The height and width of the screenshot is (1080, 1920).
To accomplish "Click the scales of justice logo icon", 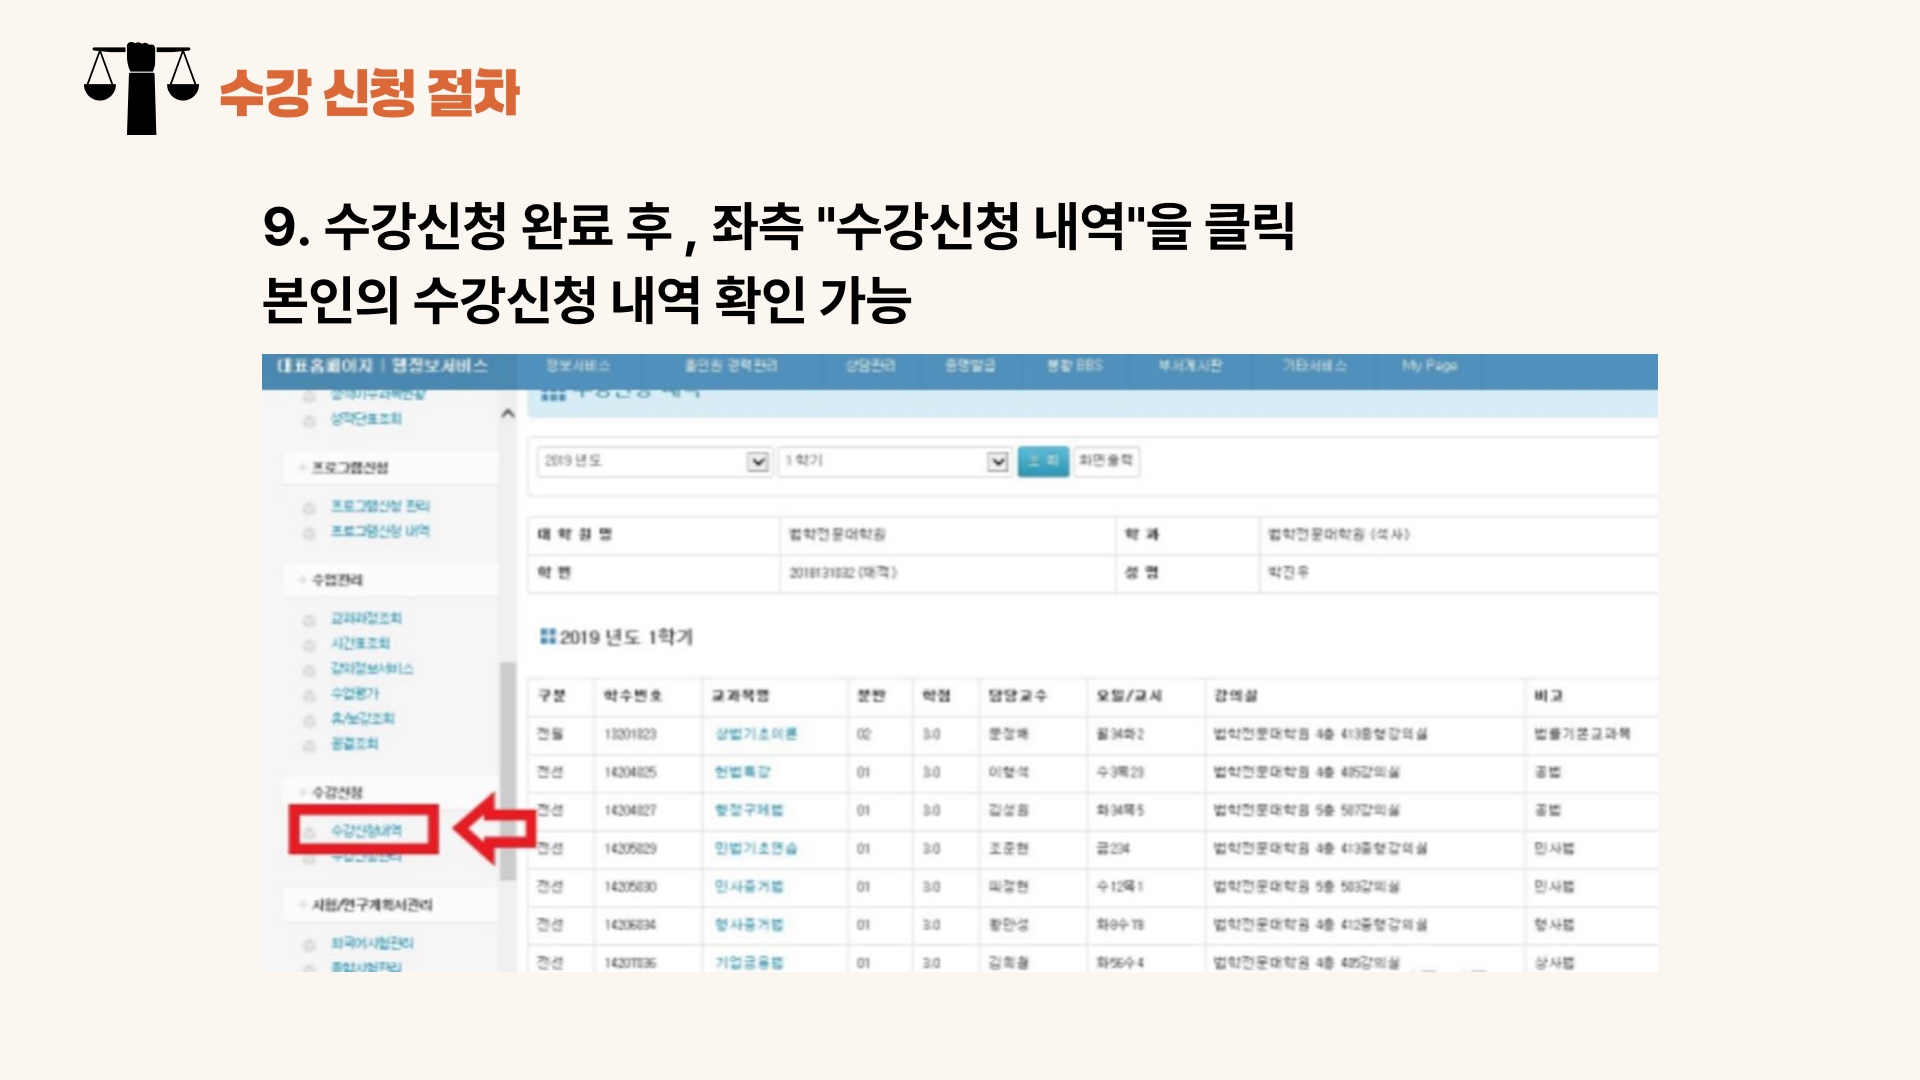I will pos(141,88).
